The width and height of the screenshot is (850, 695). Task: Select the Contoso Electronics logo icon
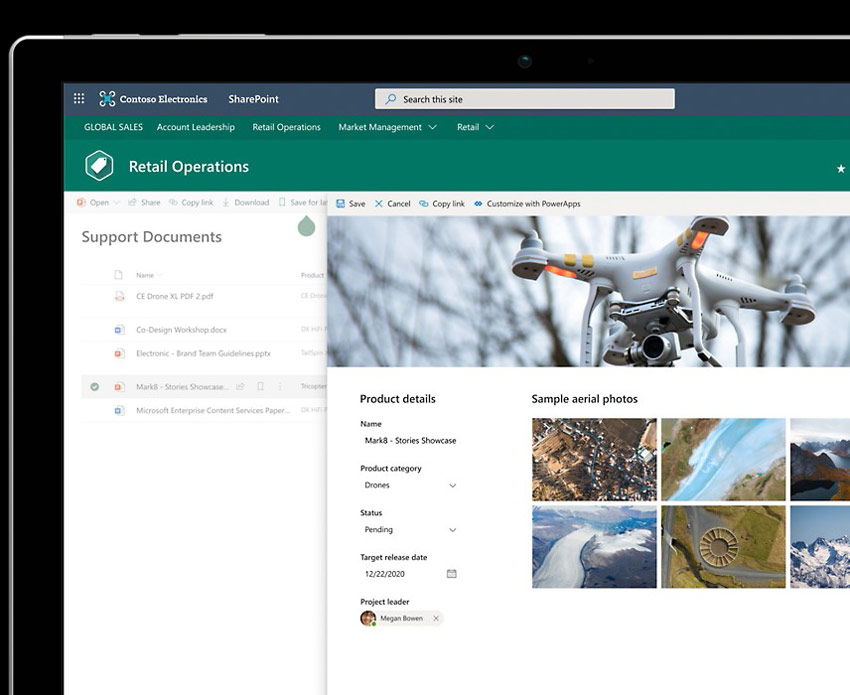click(x=105, y=98)
